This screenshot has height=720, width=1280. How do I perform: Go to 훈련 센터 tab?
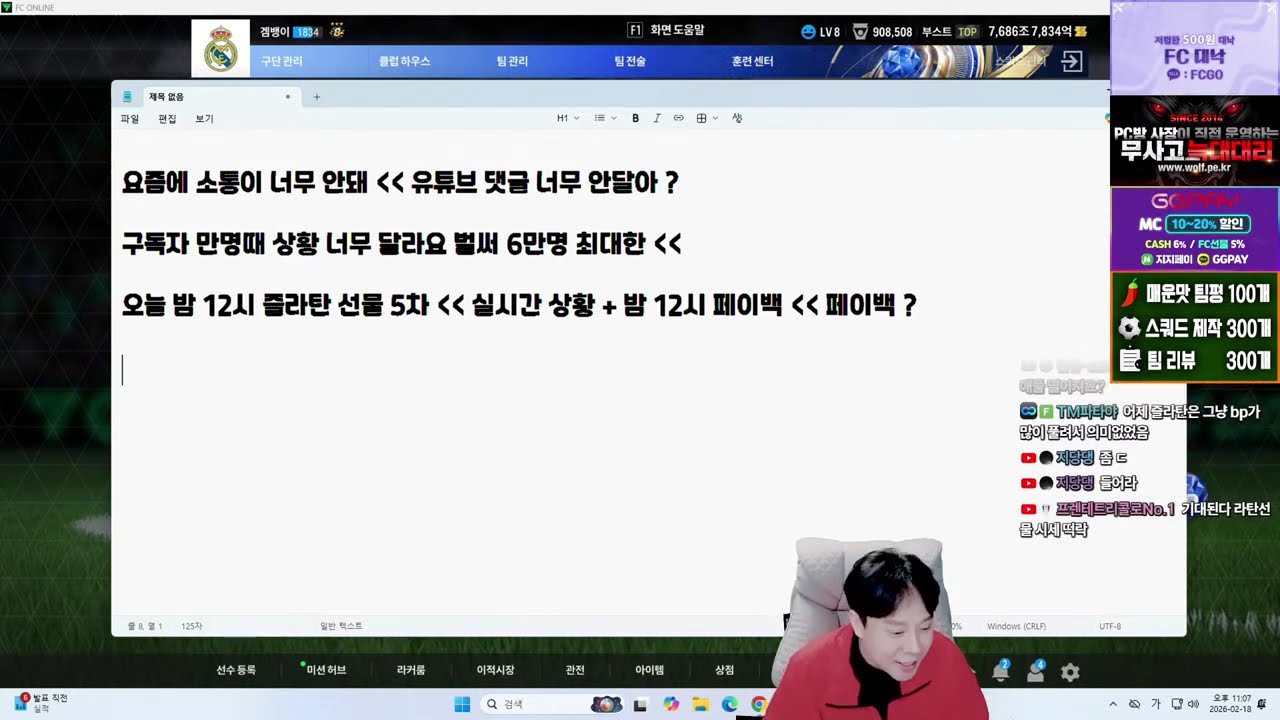point(753,61)
